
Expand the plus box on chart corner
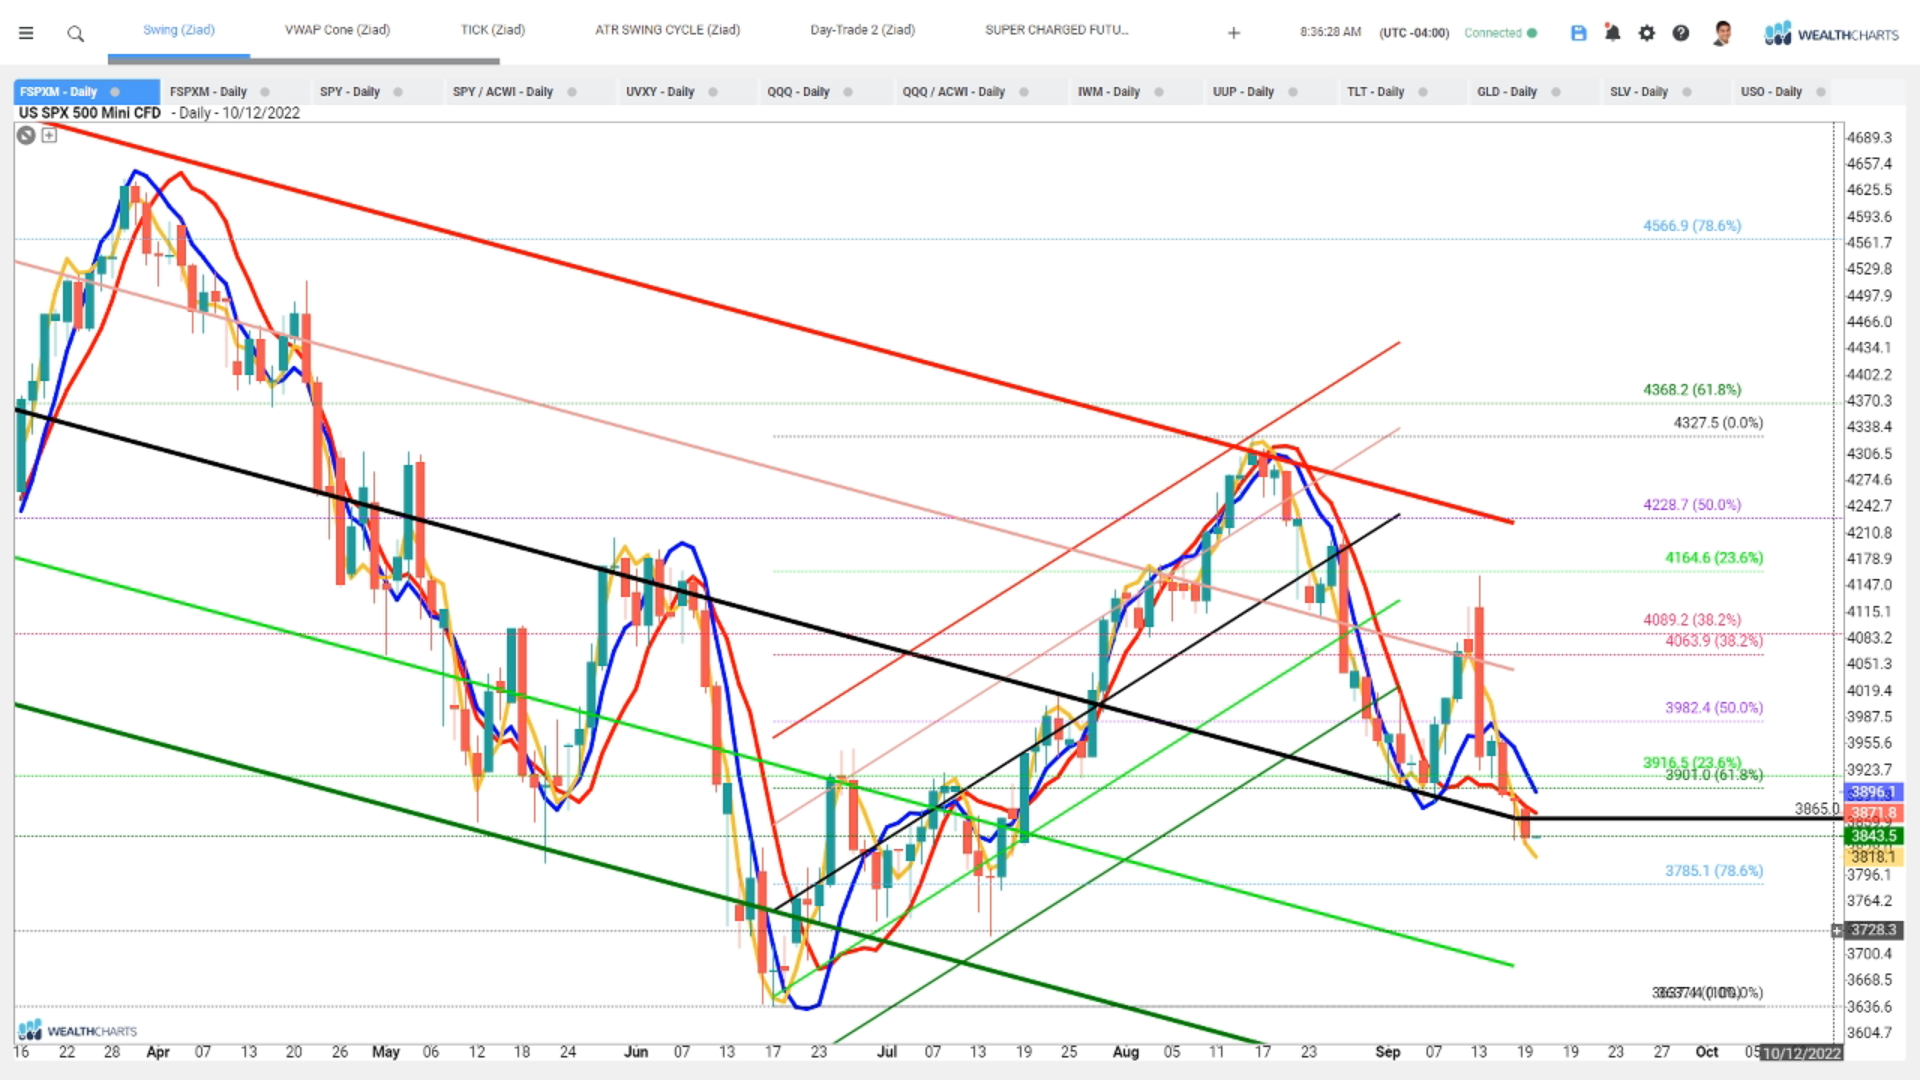[49, 135]
